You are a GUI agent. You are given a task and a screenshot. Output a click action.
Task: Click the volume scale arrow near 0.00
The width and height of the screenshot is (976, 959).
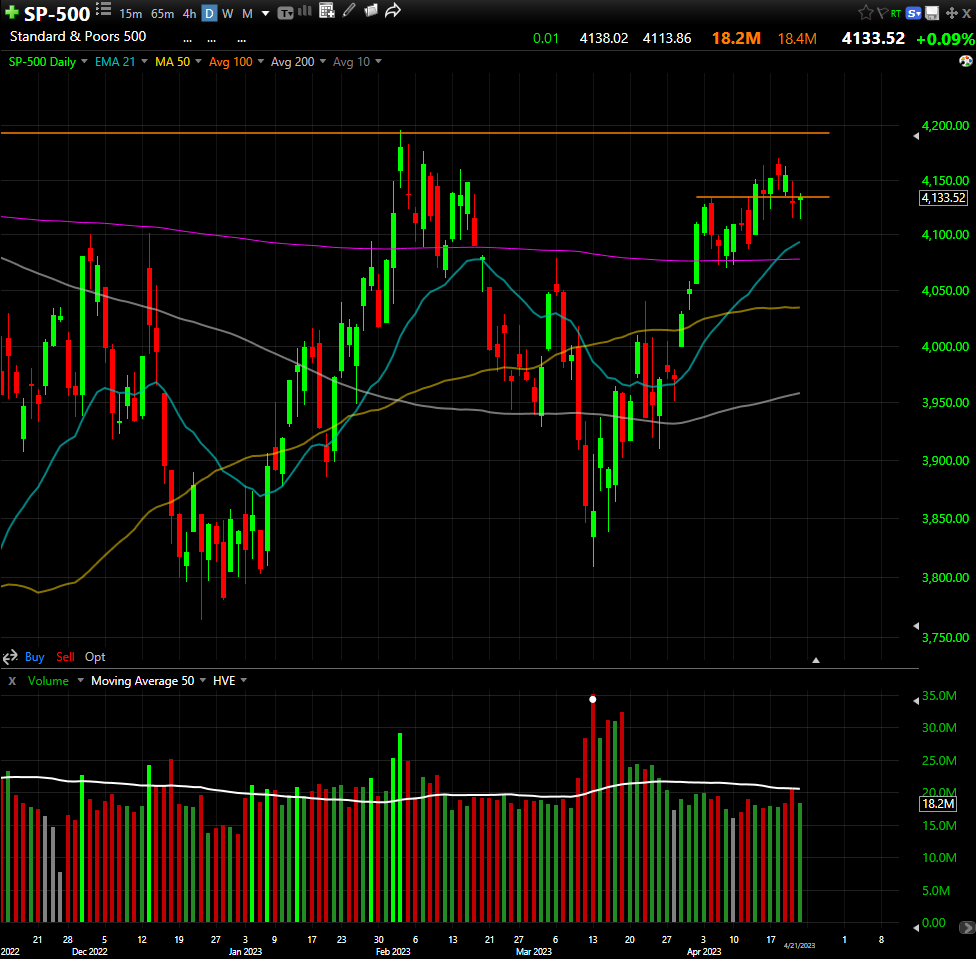coord(916,928)
